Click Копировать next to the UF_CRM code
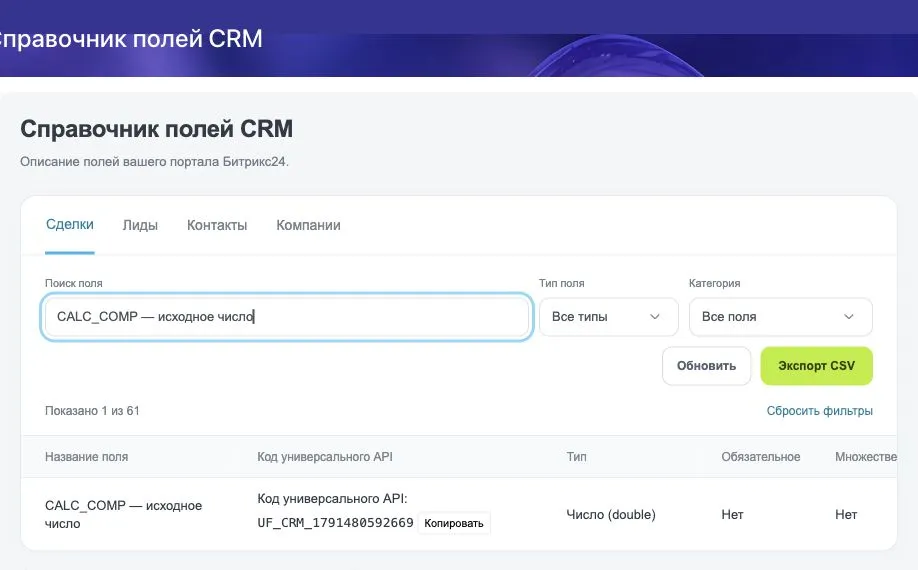This screenshot has width=918, height=570. point(454,523)
